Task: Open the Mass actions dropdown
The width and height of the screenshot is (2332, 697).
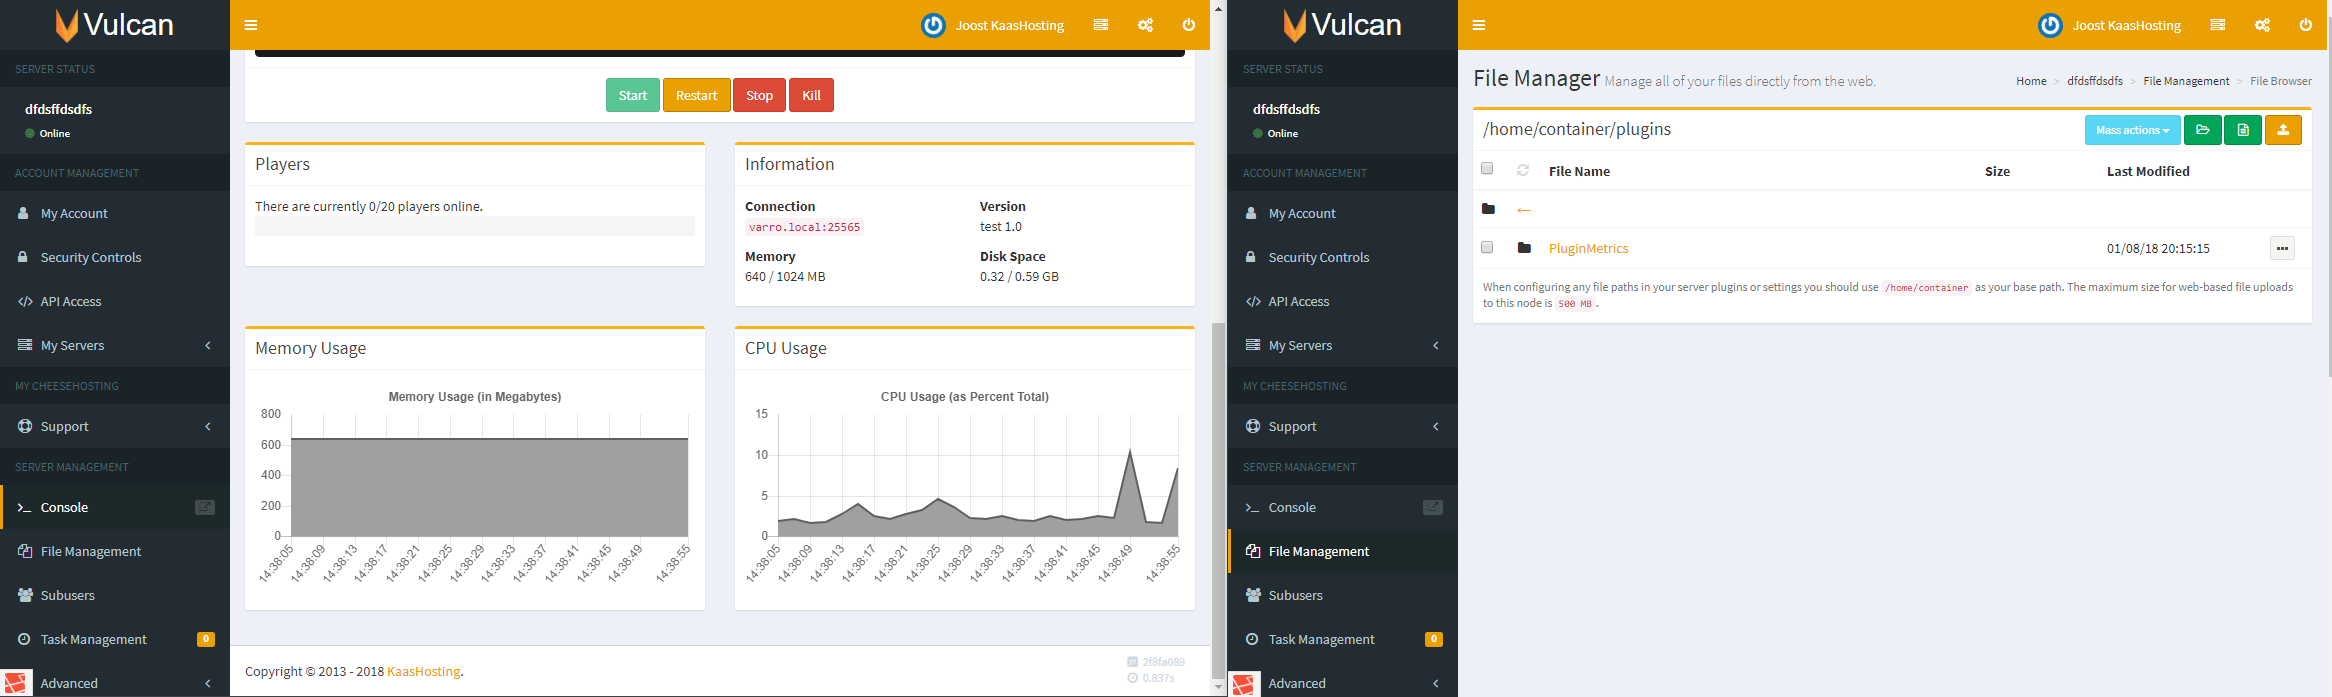Action: (2132, 130)
